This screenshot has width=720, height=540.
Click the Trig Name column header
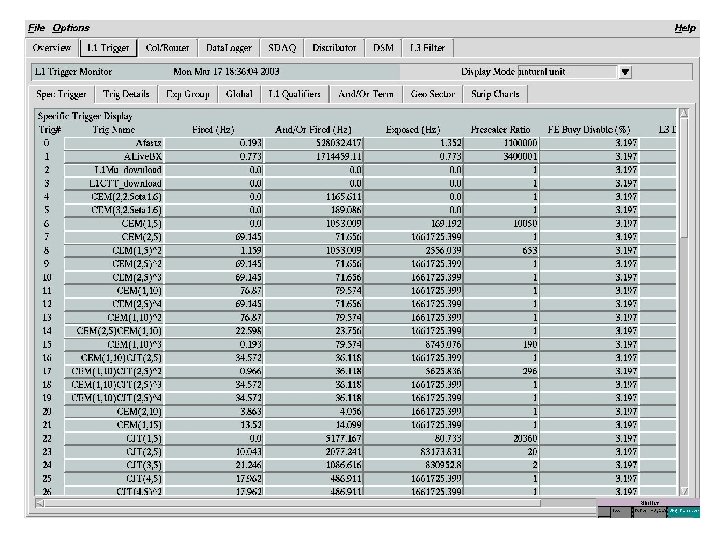(x=113, y=130)
